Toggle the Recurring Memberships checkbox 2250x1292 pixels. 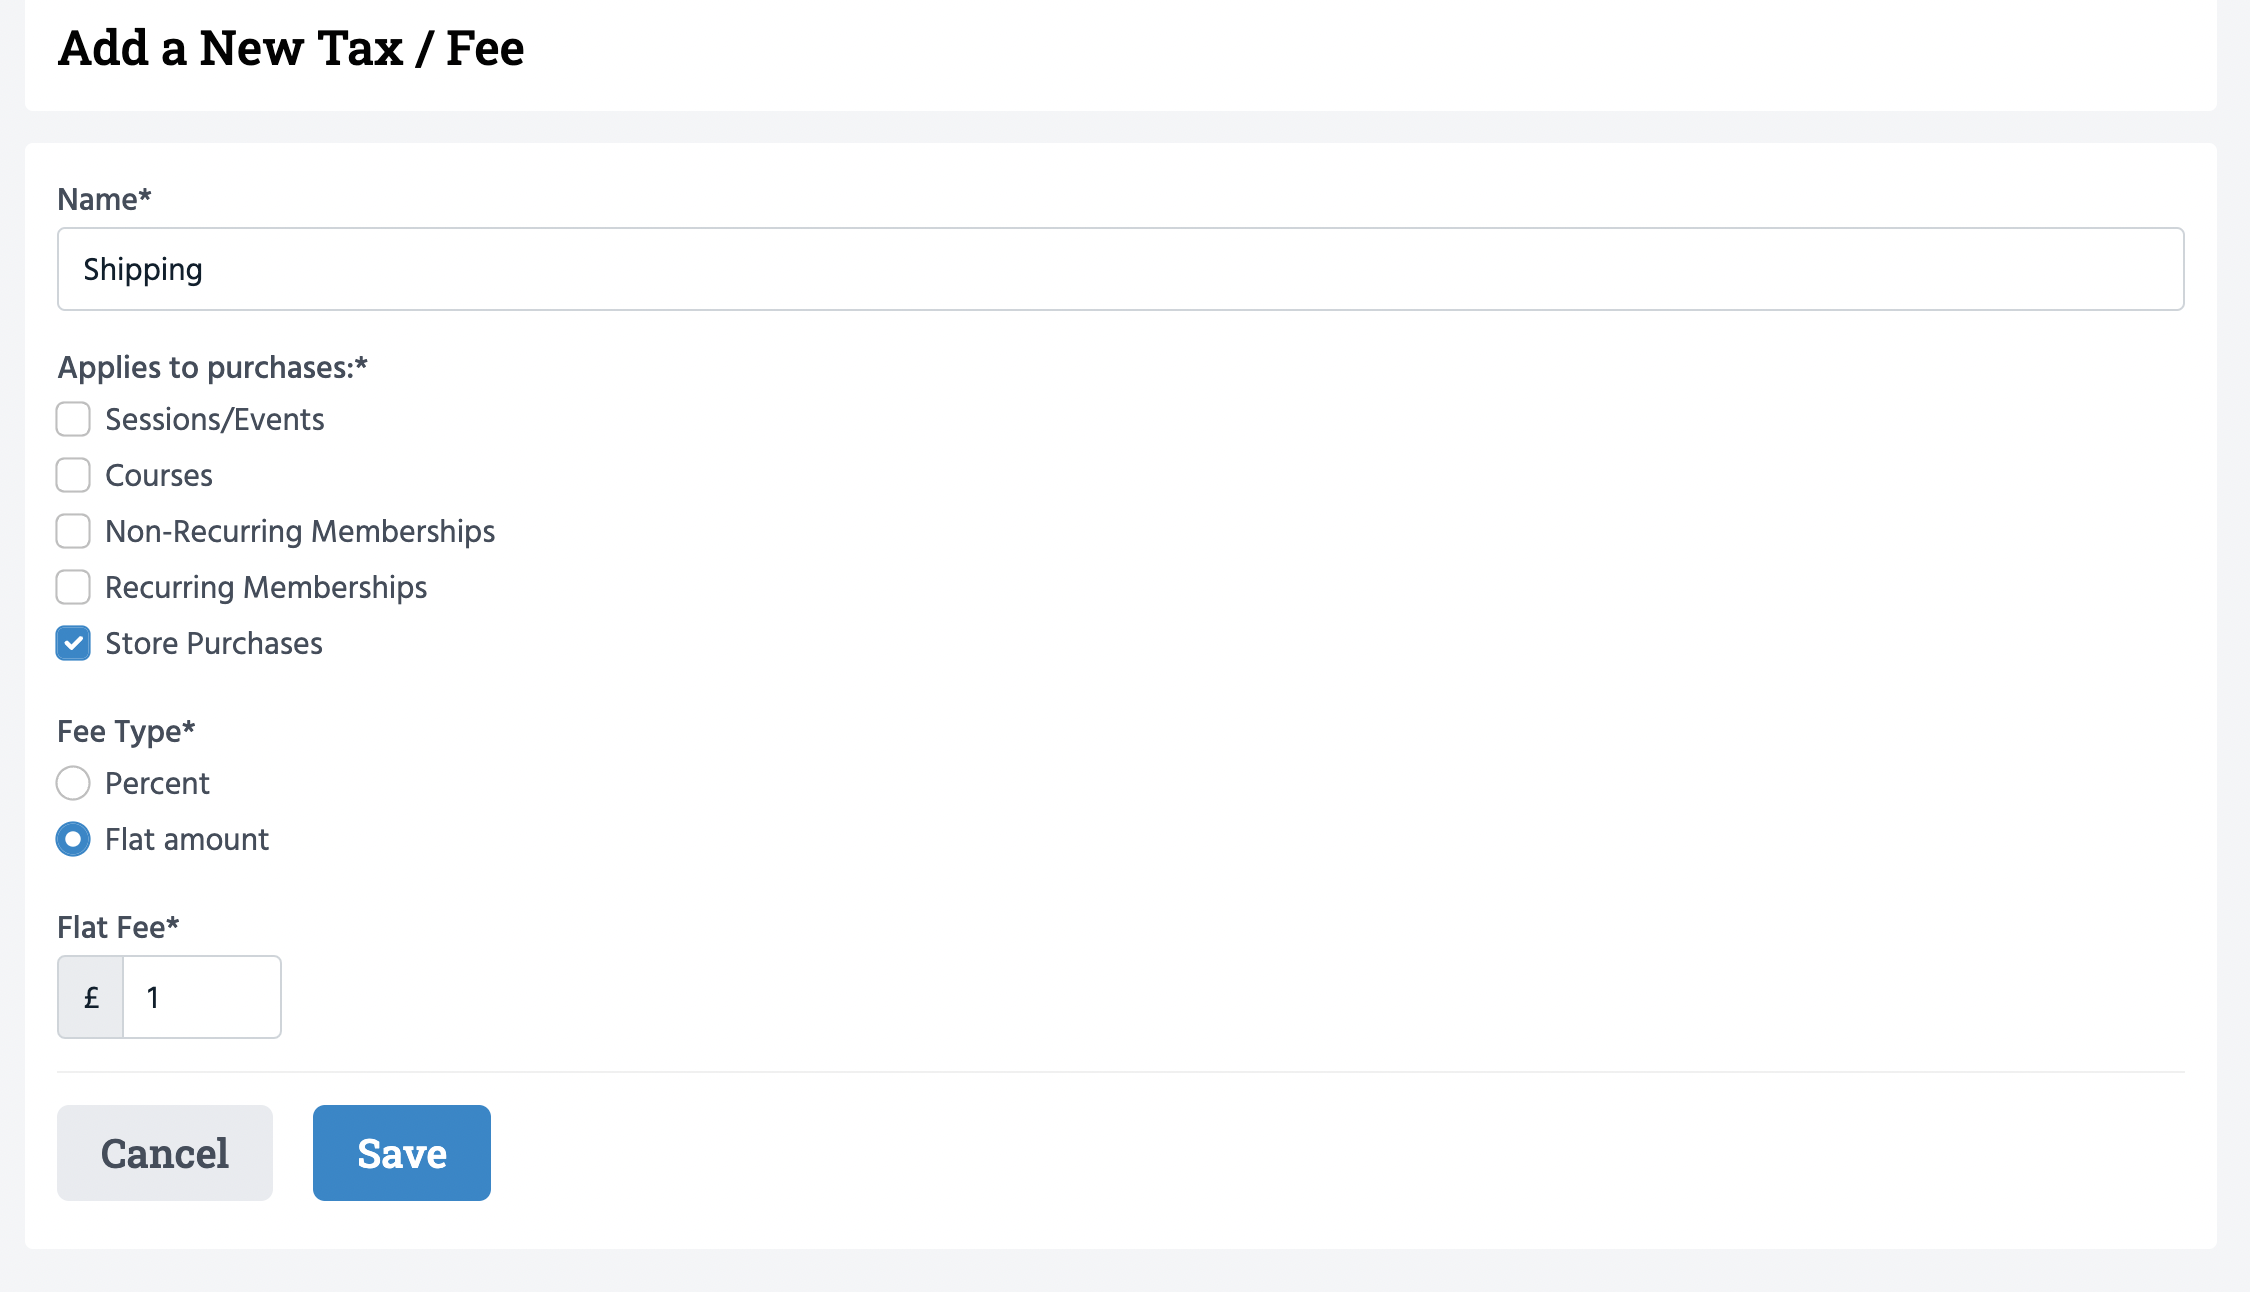[x=73, y=588]
